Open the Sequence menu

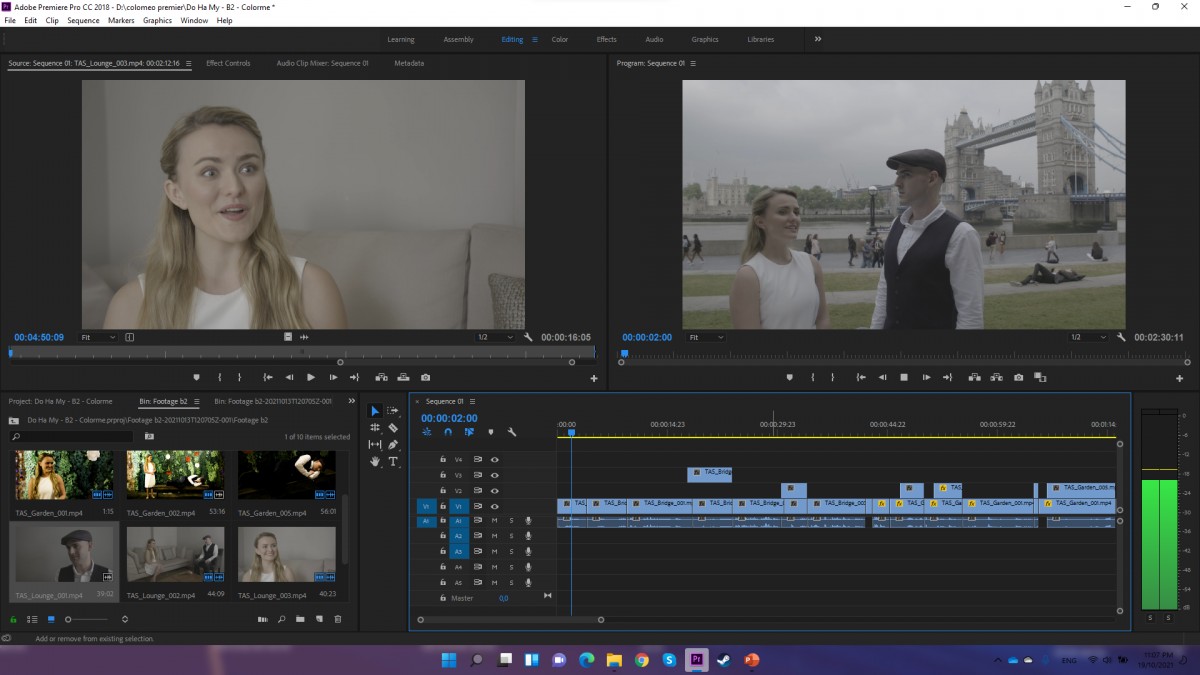click(83, 20)
